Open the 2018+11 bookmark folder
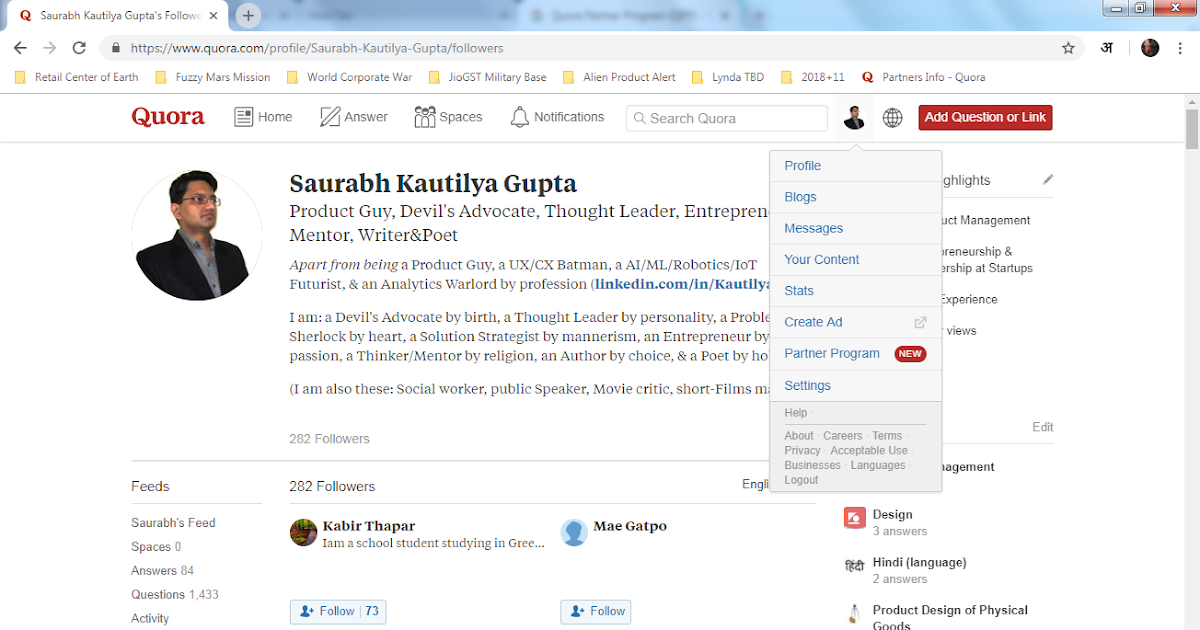The height and width of the screenshot is (630, 1200). coord(813,77)
